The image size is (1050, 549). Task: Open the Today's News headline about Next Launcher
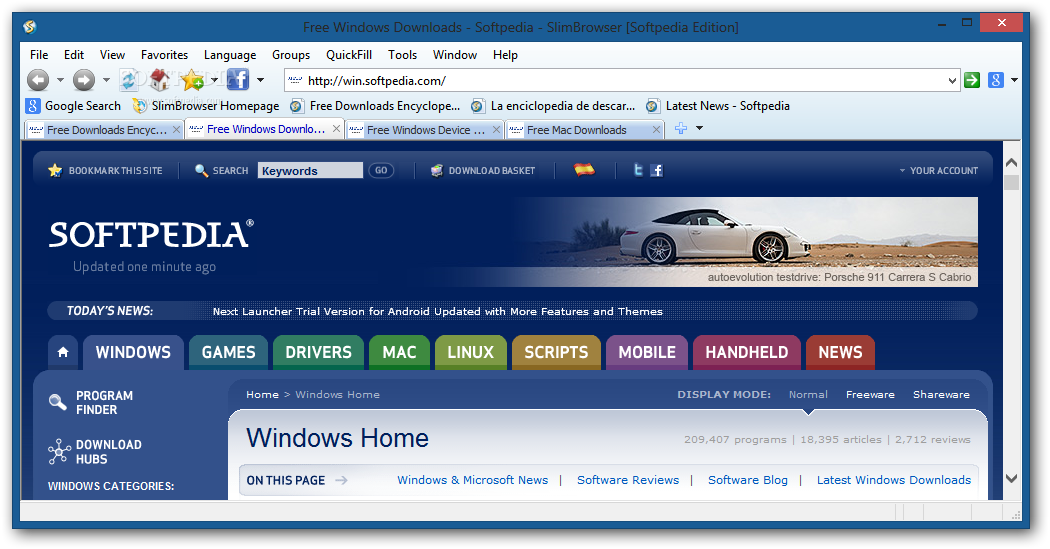coord(437,311)
